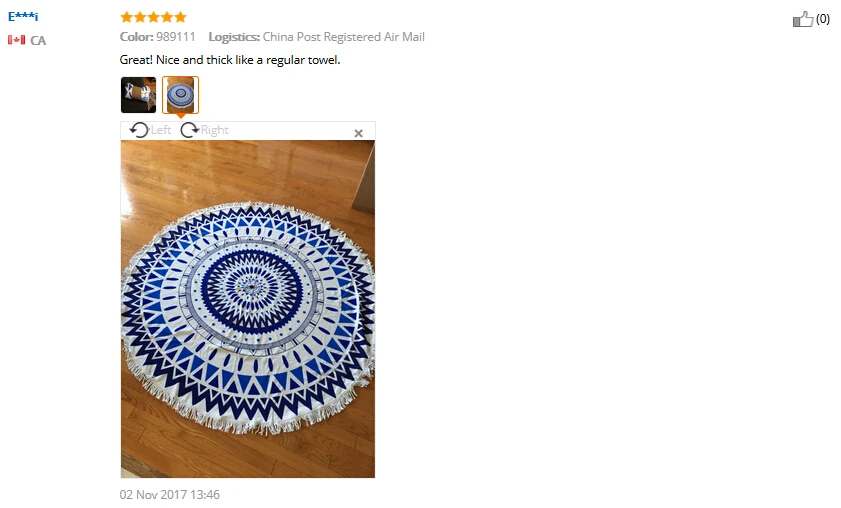Click 'China Post Registered Air Mail' text

(344, 37)
